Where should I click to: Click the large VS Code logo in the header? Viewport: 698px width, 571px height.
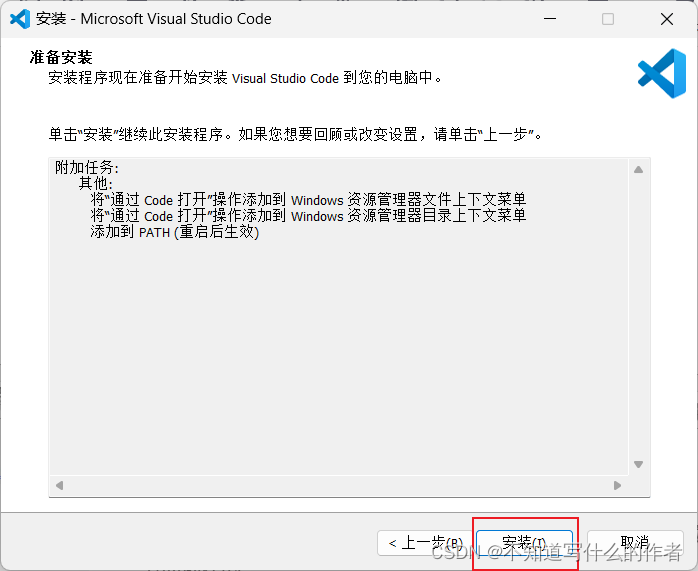tap(662, 73)
